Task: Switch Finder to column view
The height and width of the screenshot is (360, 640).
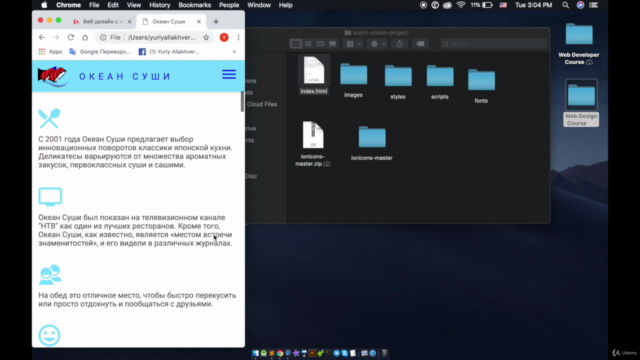Action: (320, 44)
